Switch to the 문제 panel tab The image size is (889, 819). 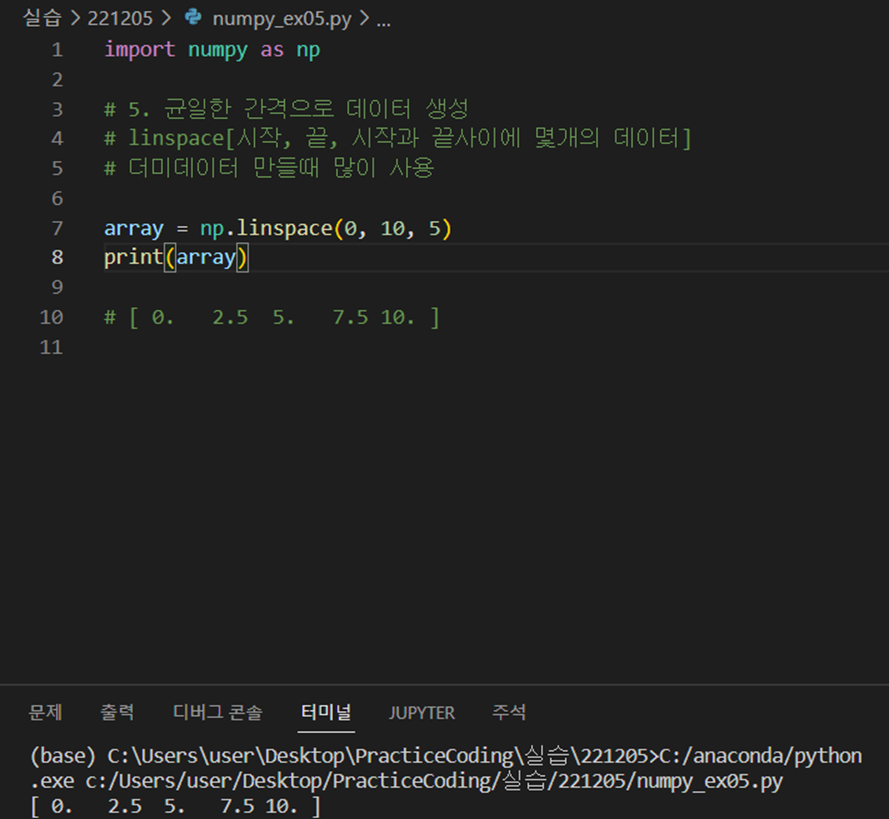click(x=45, y=712)
